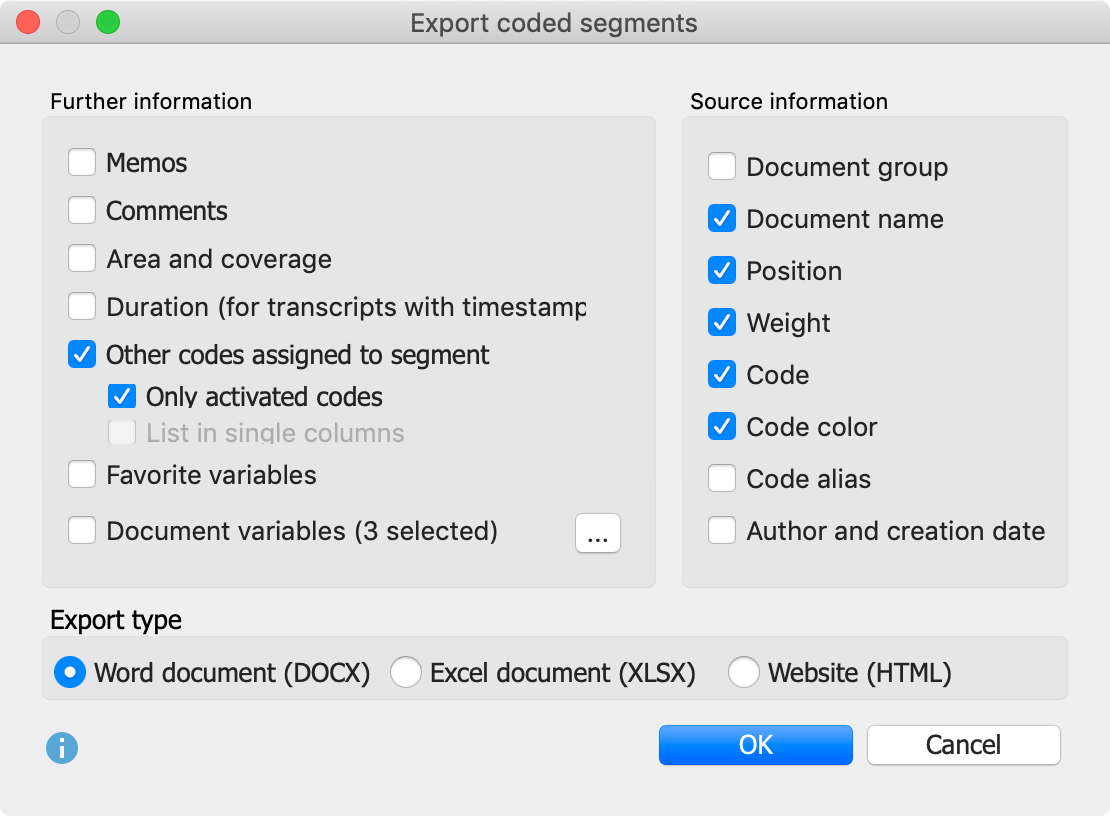Viewport: 1110px width, 816px height.
Task: Uncheck the Document name option
Action: (722, 218)
